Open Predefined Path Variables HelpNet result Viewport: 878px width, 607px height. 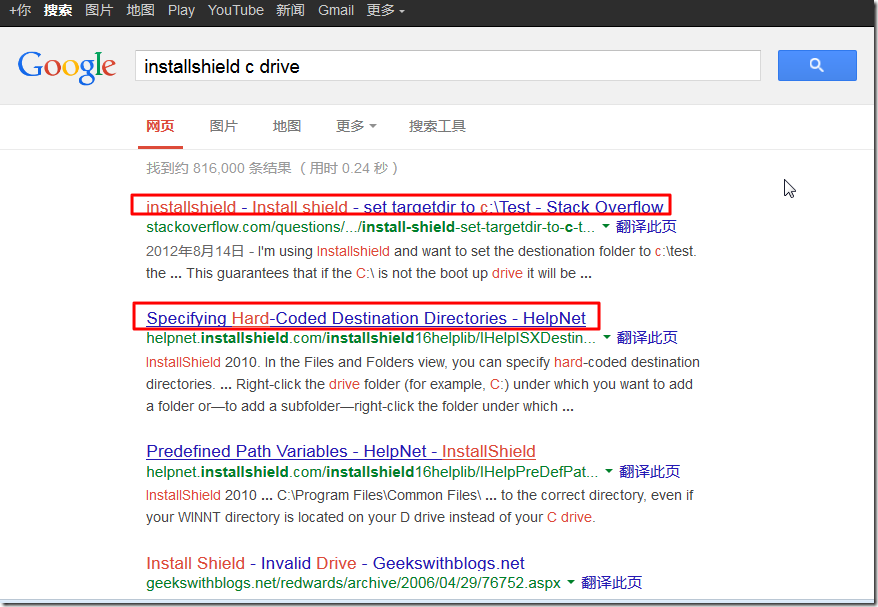coord(341,451)
